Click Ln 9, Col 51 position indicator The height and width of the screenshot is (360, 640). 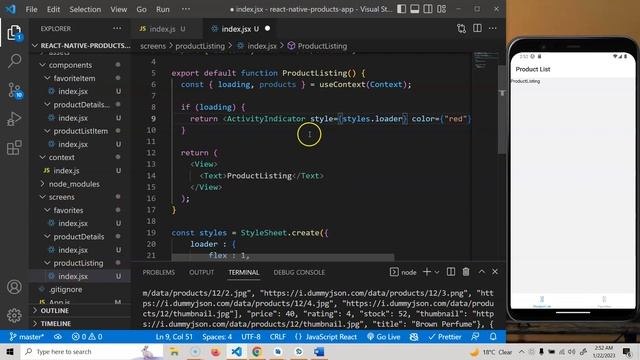coord(174,337)
